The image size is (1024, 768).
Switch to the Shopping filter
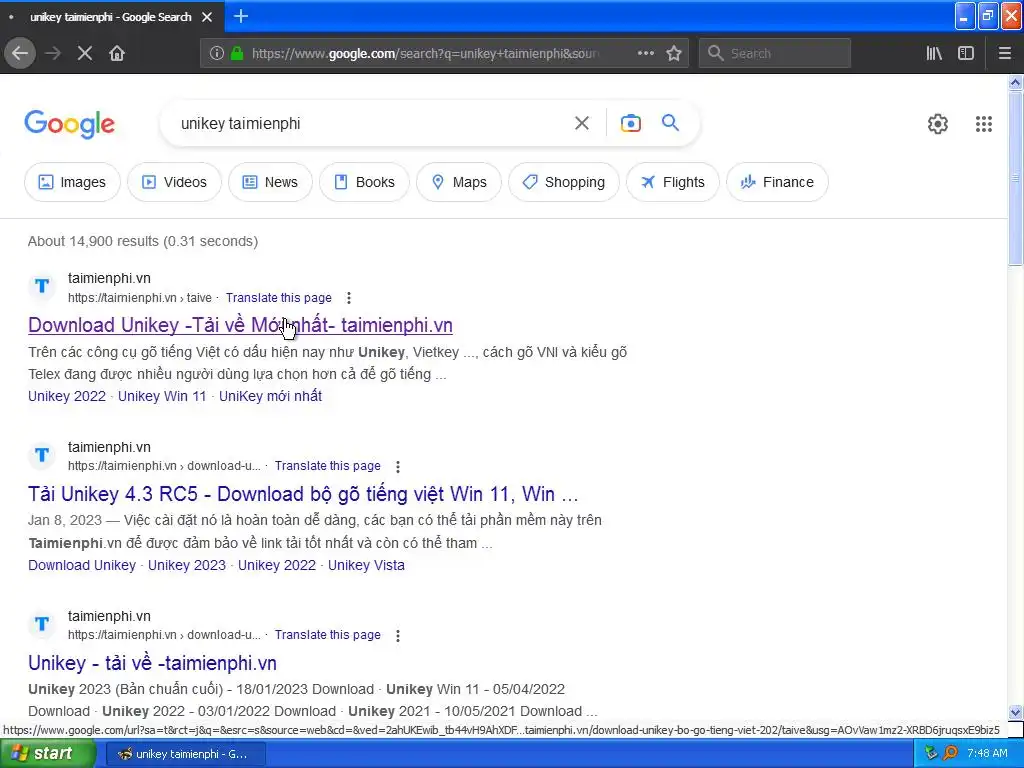[564, 182]
